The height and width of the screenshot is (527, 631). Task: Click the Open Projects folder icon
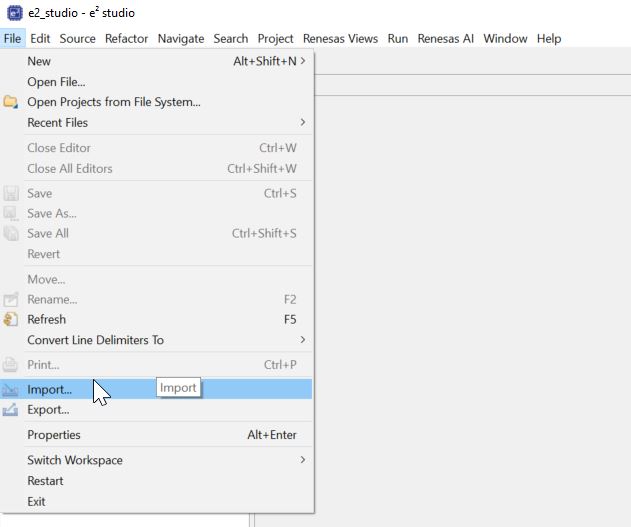[10, 102]
